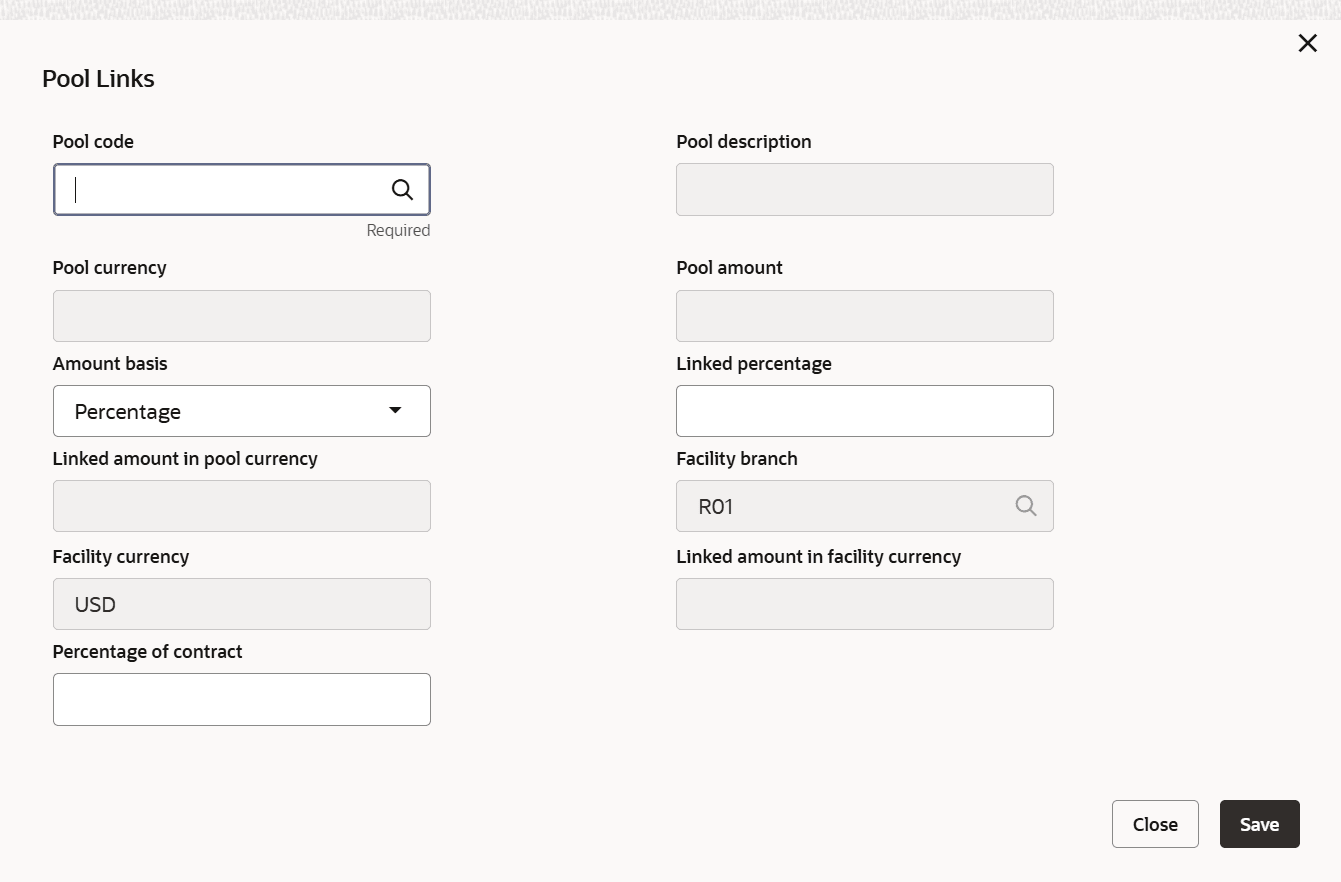Expand the Amount basis dropdown arrow
This screenshot has height=882, width=1341.
pos(395,411)
